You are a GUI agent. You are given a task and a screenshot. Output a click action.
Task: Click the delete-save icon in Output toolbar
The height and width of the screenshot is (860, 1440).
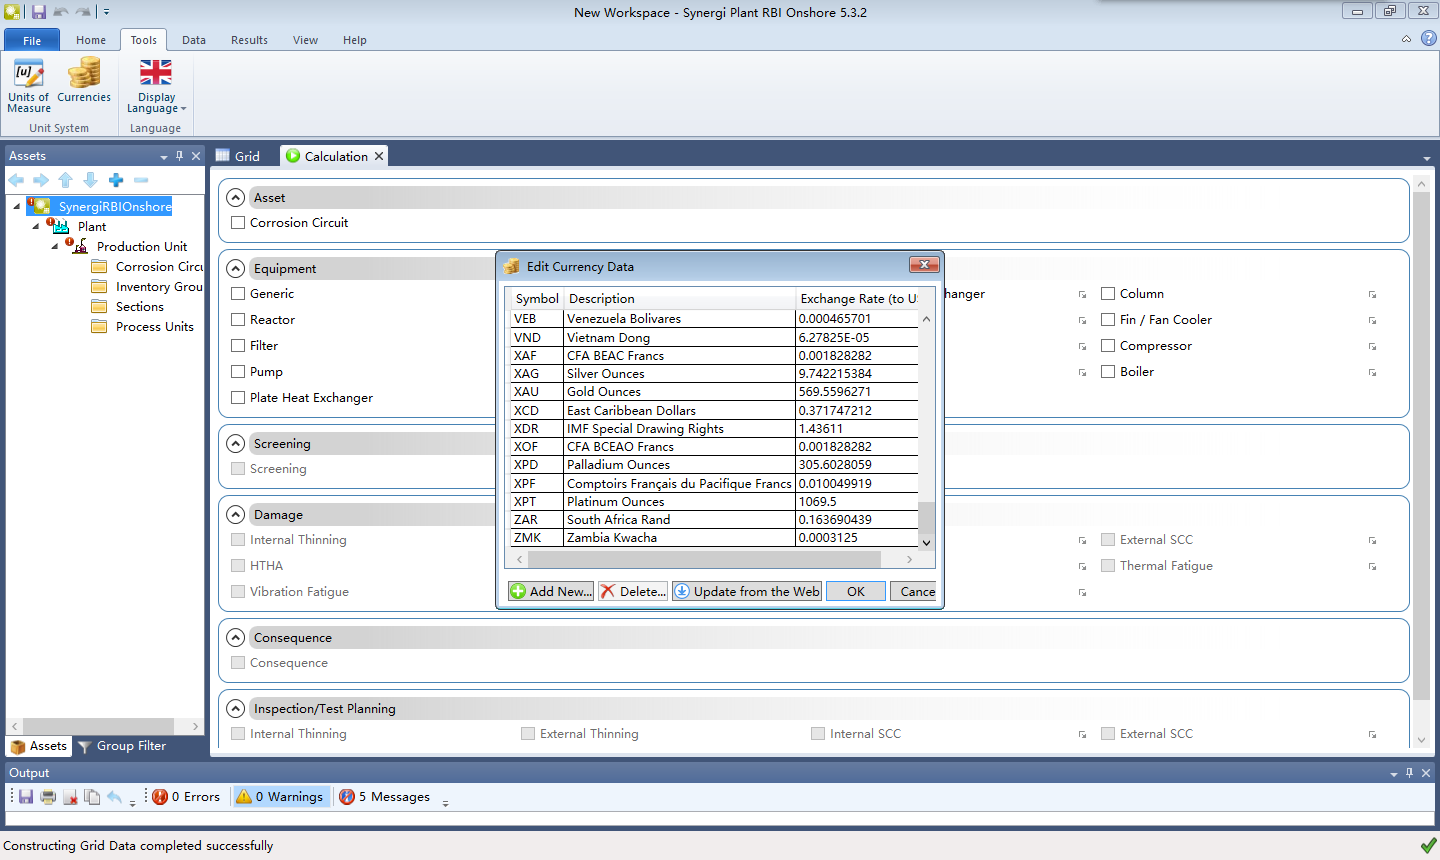(70, 797)
